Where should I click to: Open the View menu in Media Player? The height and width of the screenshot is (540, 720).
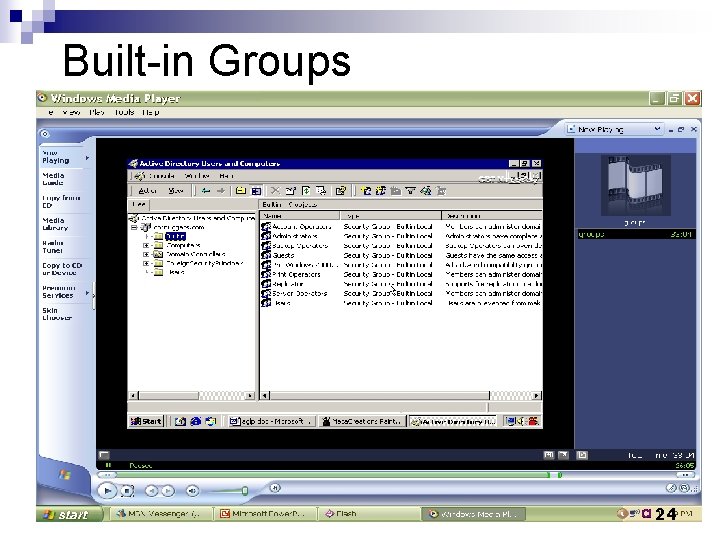[x=71, y=112]
